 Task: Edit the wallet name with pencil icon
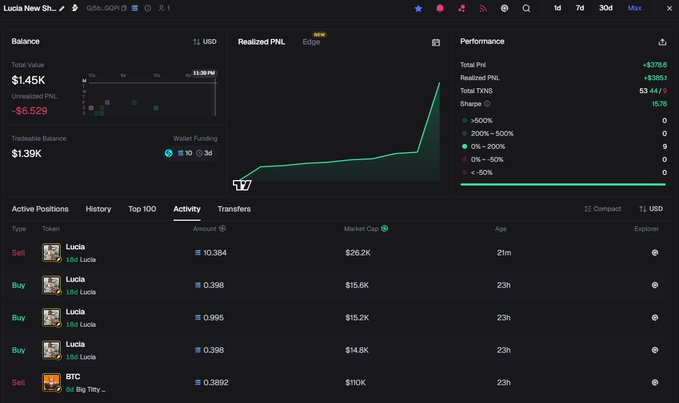point(62,8)
